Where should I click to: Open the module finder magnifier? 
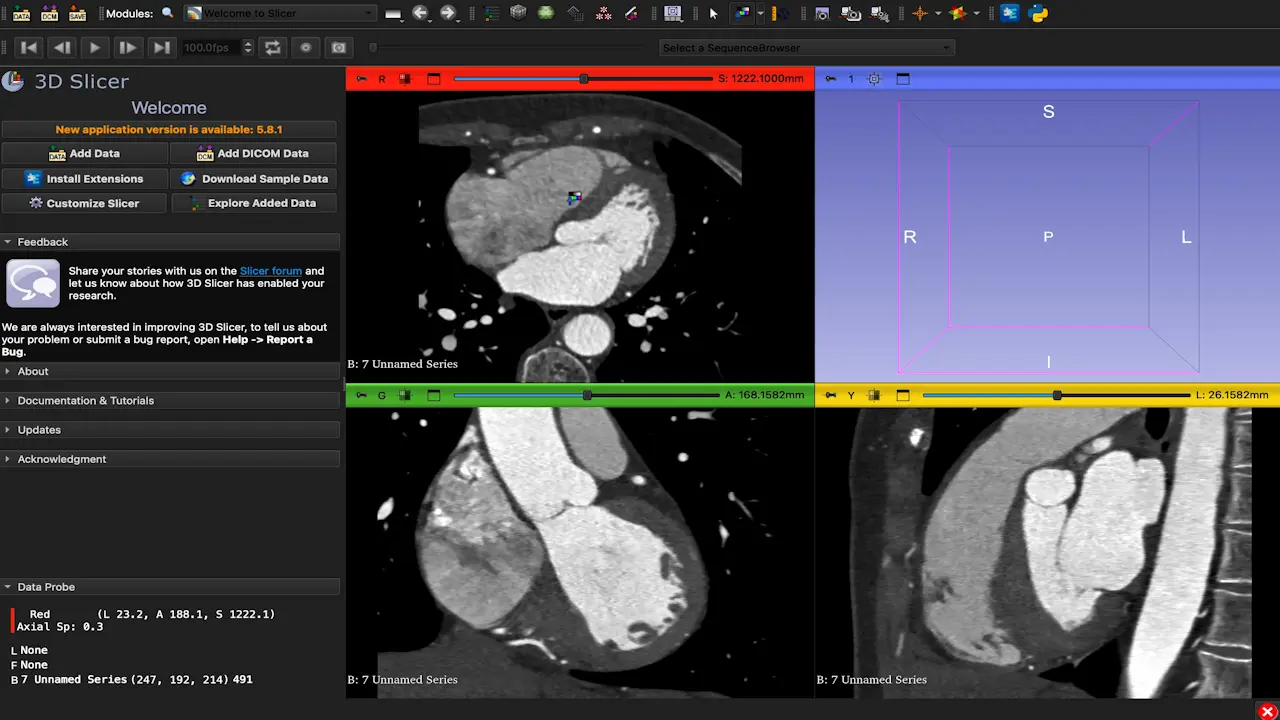click(x=167, y=14)
